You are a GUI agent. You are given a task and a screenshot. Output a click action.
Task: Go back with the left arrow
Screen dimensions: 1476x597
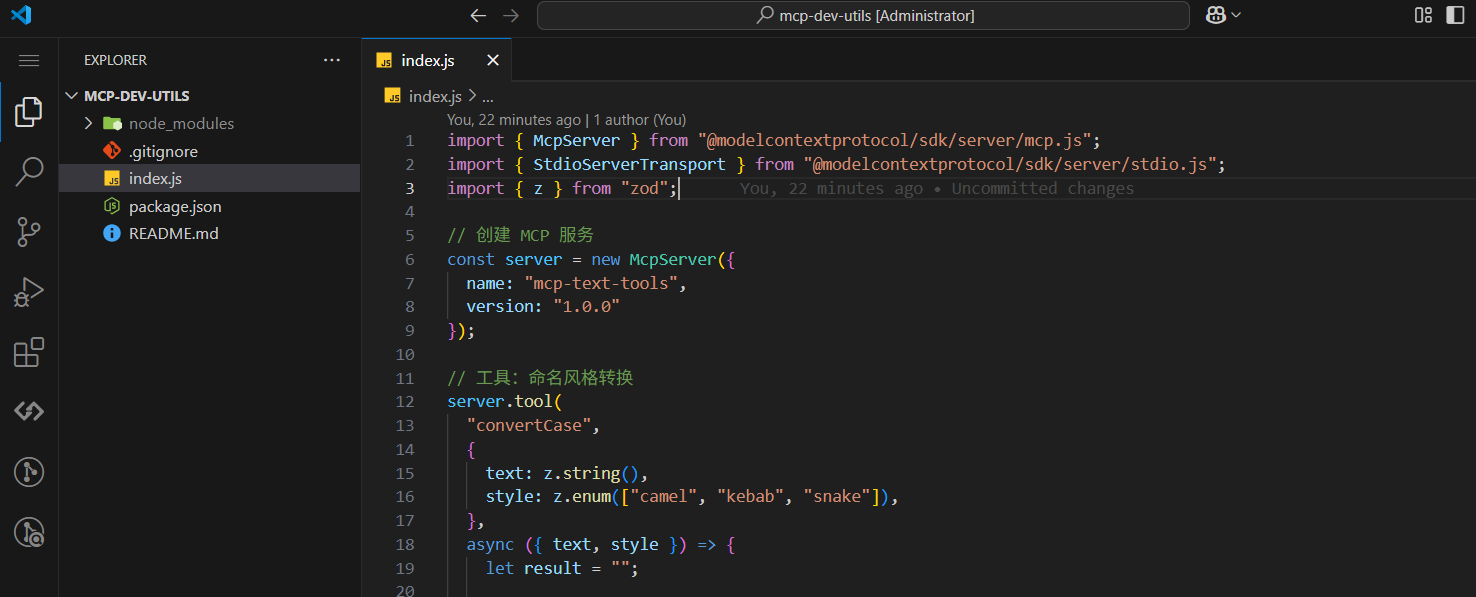tap(478, 15)
